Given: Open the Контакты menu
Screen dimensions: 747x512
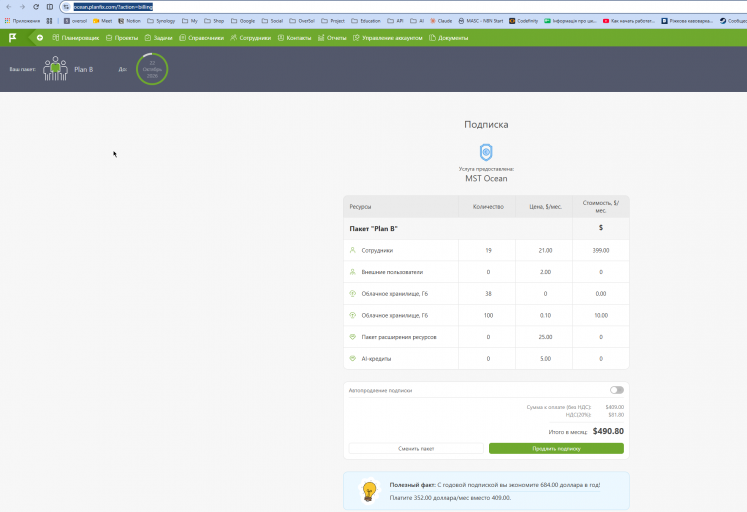Looking at the screenshot, I should [x=294, y=38].
